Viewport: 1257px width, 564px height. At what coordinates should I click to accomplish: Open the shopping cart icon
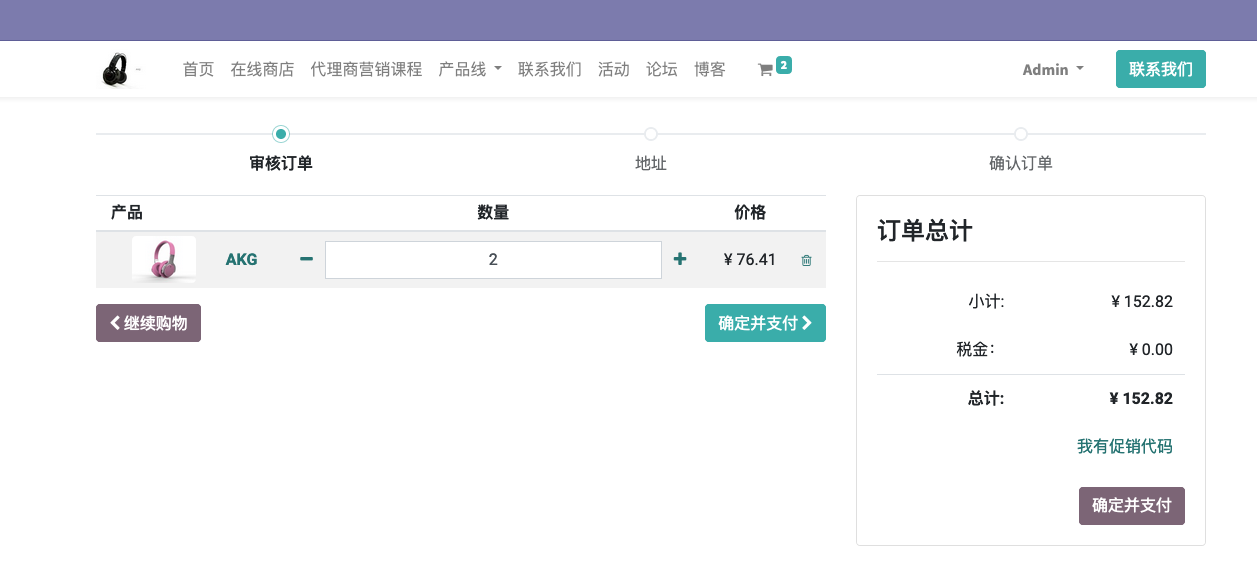point(766,70)
